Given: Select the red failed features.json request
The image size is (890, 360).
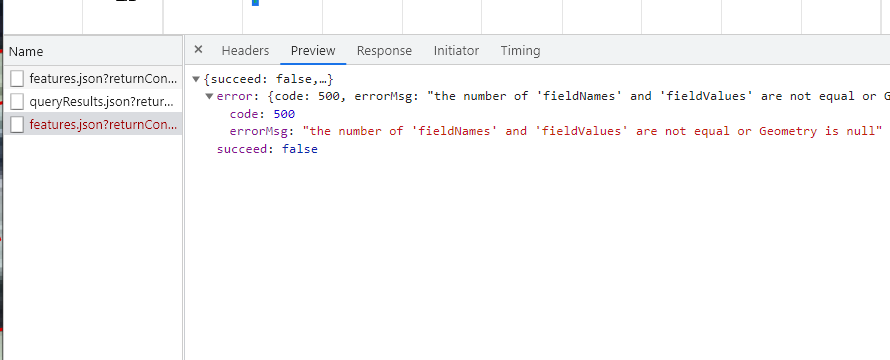Looking at the screenshot, I should [x=93, y=124].
